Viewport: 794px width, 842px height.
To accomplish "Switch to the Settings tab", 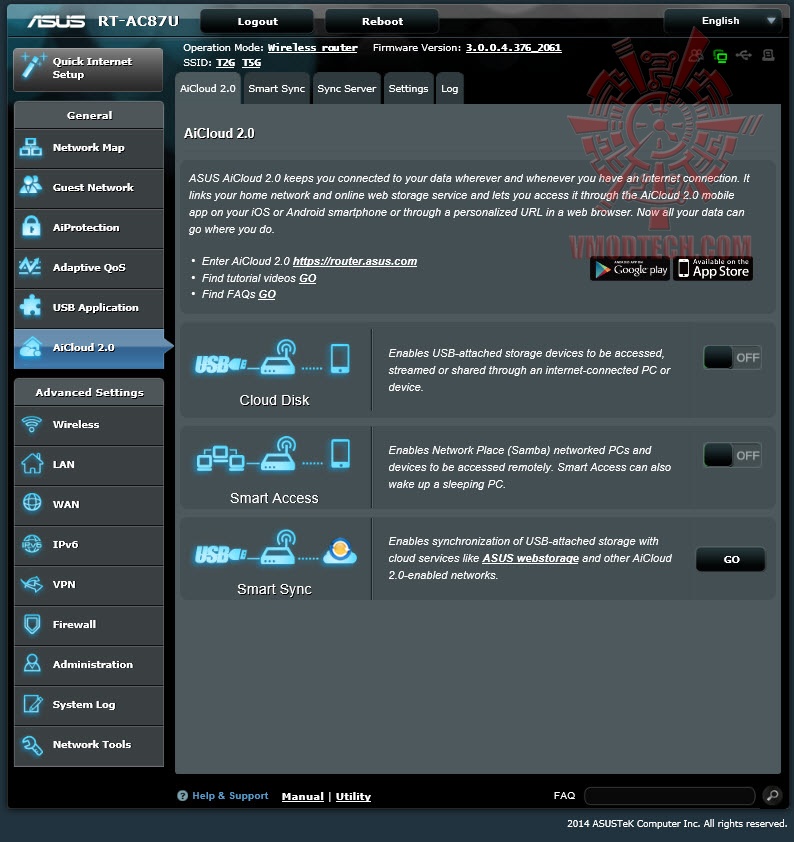I will [x=409, y=89].
